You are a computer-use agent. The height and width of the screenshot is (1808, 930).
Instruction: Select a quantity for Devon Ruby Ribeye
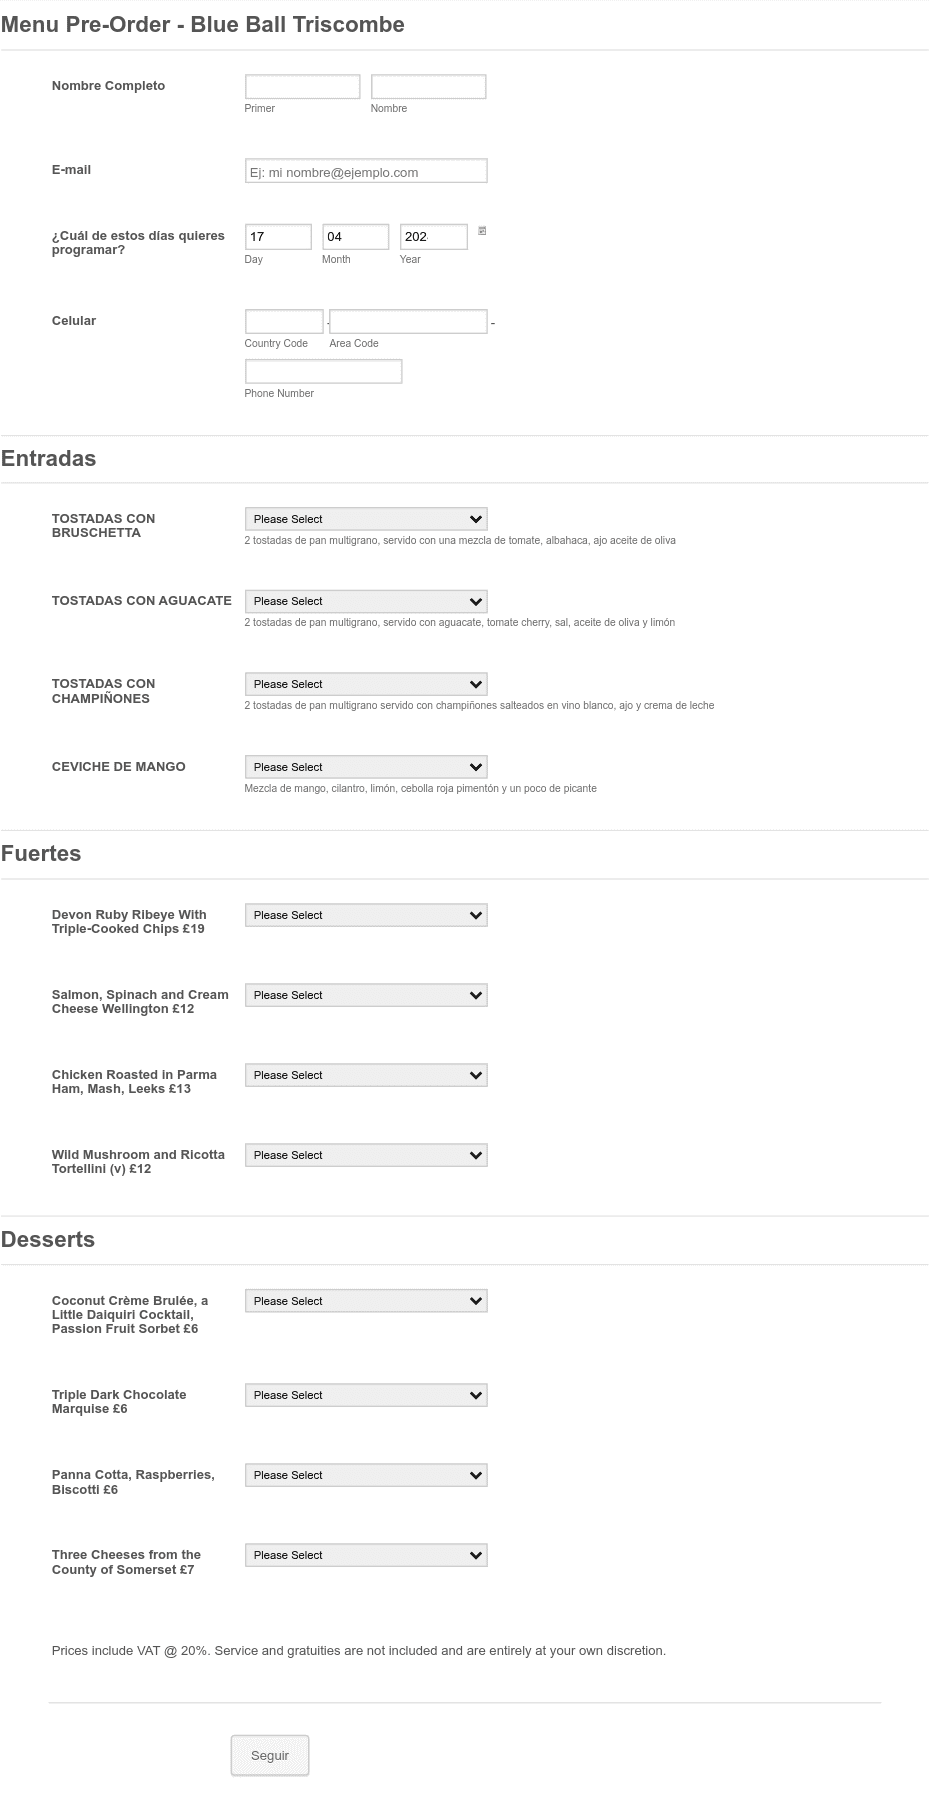coord(366,915)
